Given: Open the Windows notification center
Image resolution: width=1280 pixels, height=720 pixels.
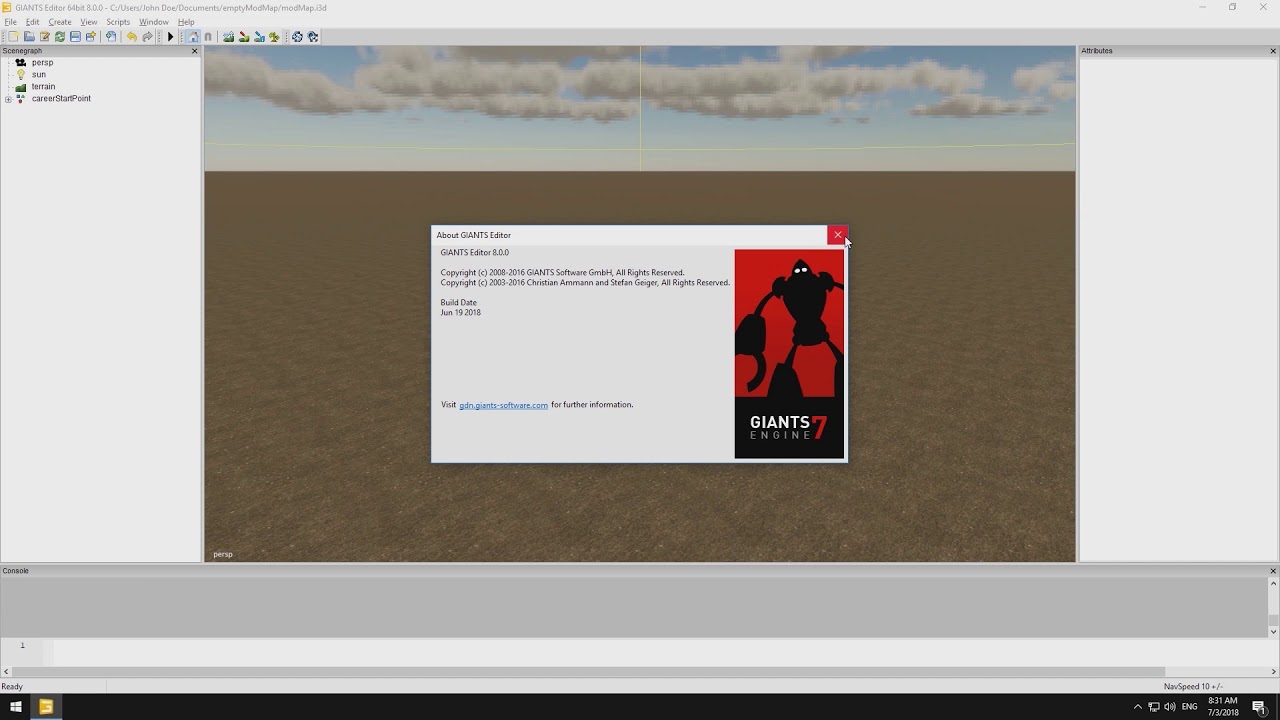Looking at the screenshot, I should pyautogui.click(x=1259, y=707).
